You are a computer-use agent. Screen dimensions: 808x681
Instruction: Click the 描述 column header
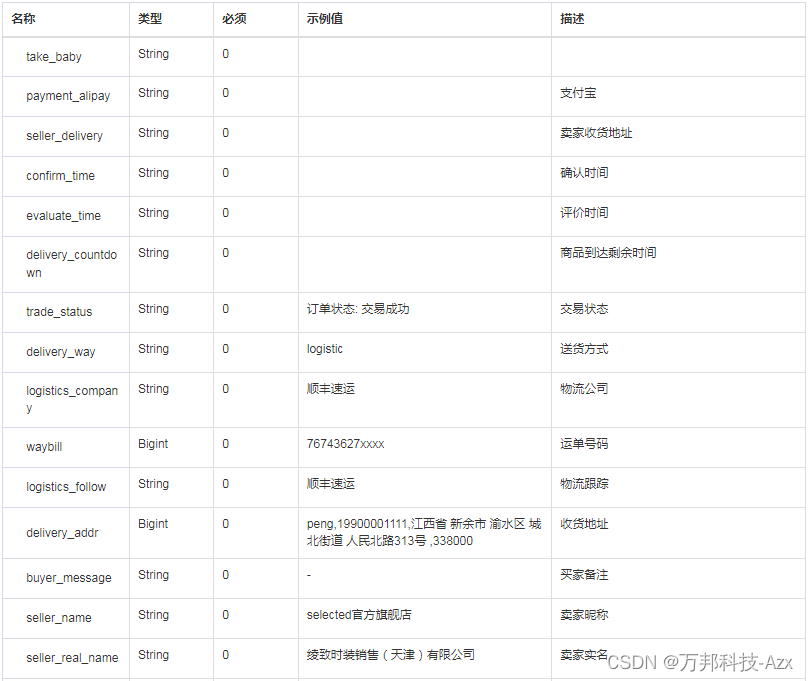[572, 19]
